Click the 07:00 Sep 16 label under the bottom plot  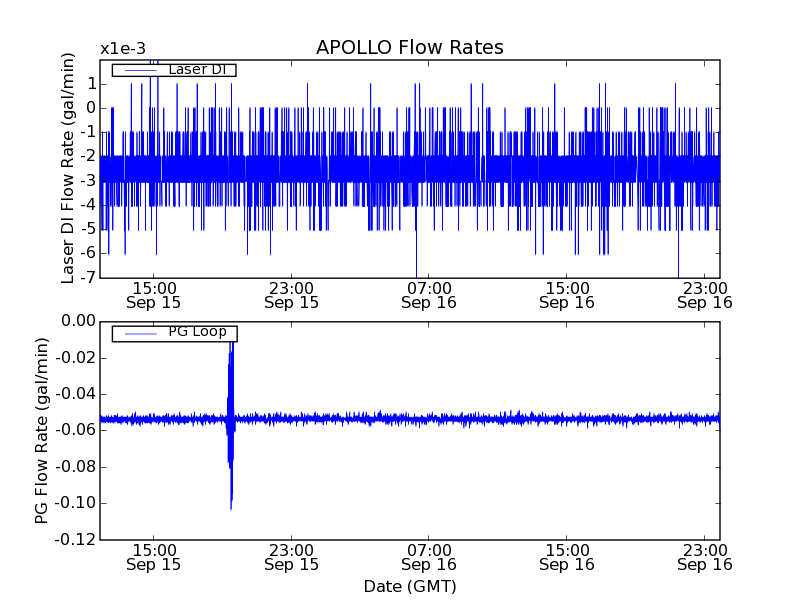pos(429,558)
